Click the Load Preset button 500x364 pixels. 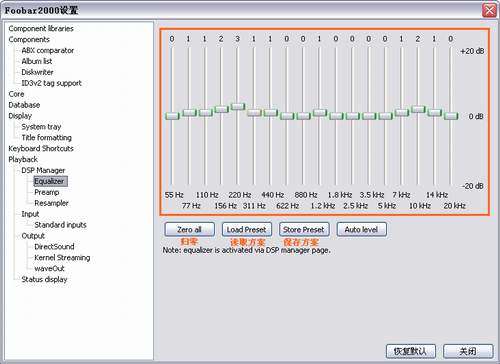click(247, 230)
